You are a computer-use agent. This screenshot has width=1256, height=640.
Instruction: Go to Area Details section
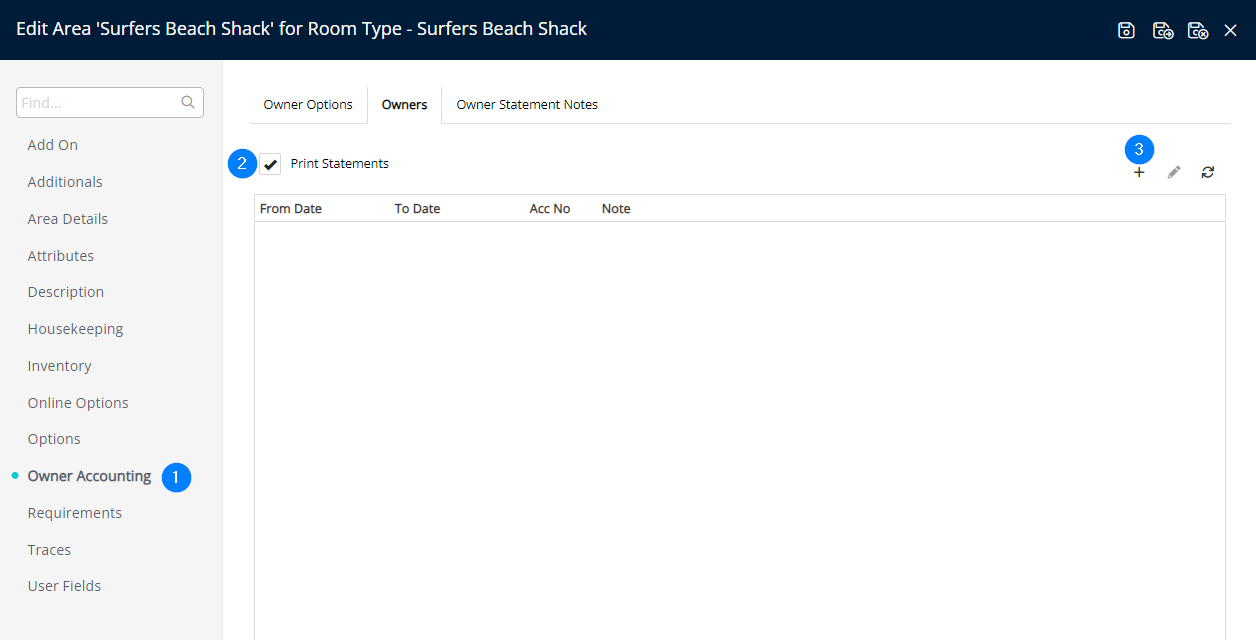tap(68, 219)
